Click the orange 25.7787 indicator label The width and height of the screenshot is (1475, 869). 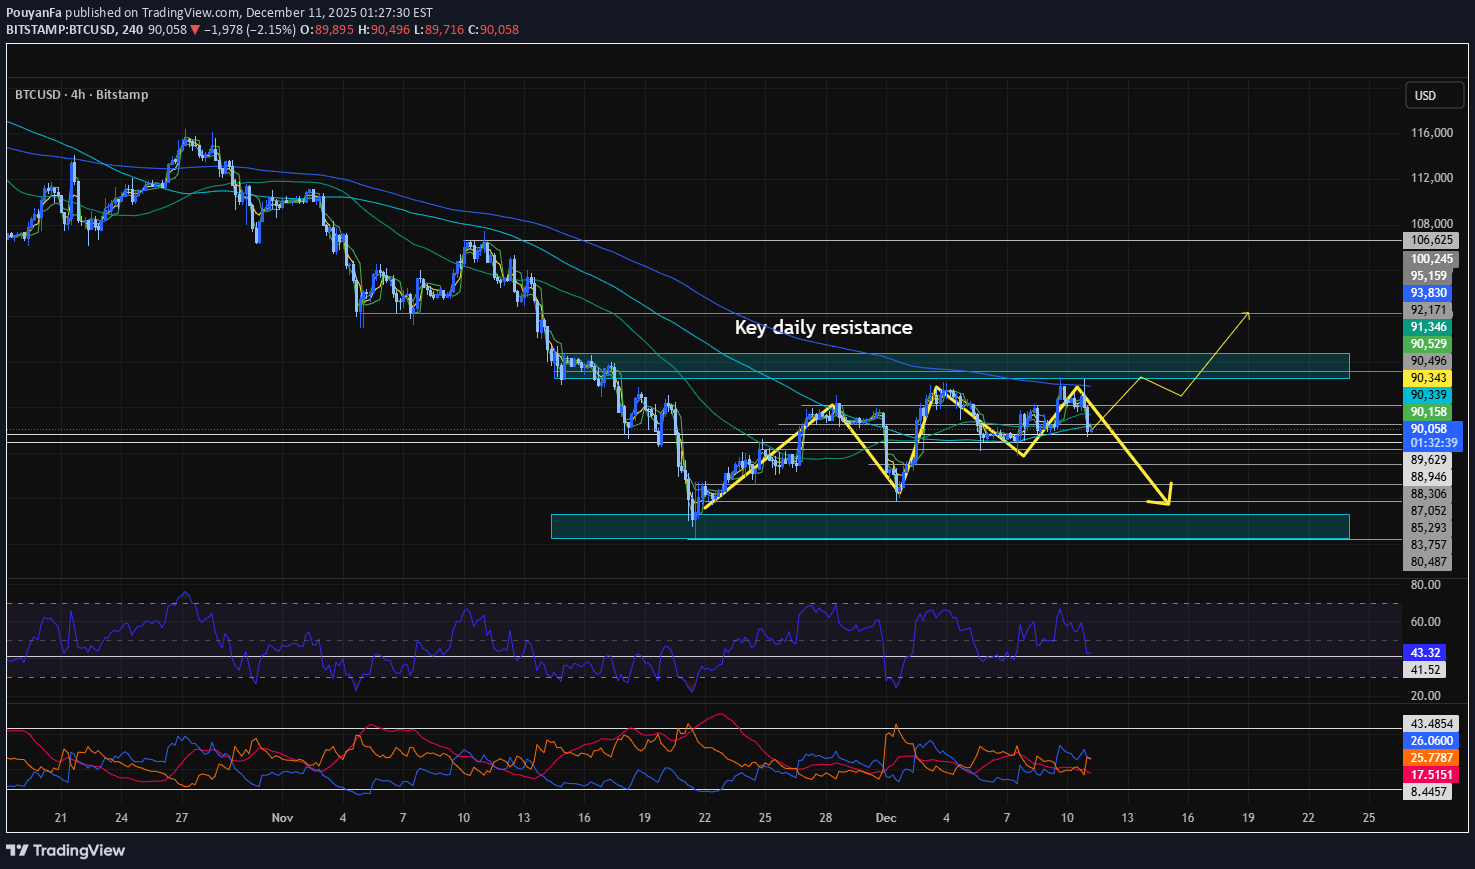(1431, 758)
